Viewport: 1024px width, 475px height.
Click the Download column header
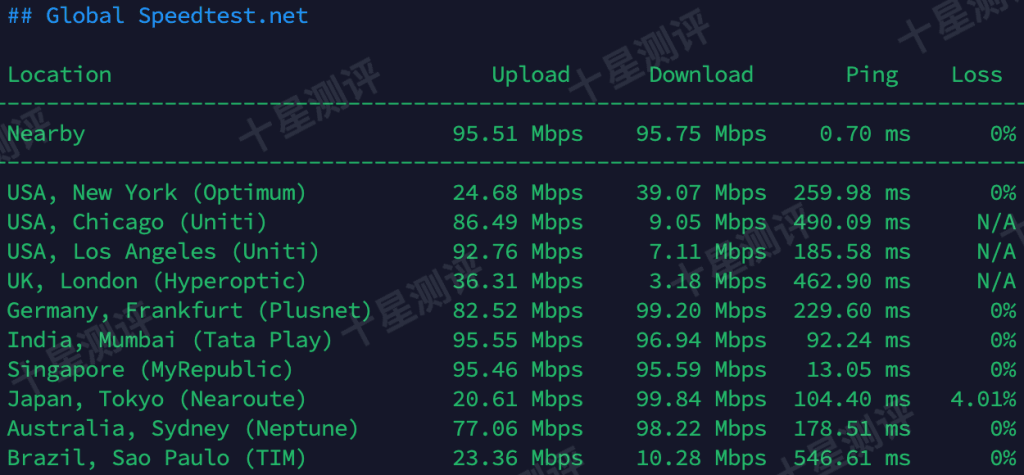(x=700, y=75)
